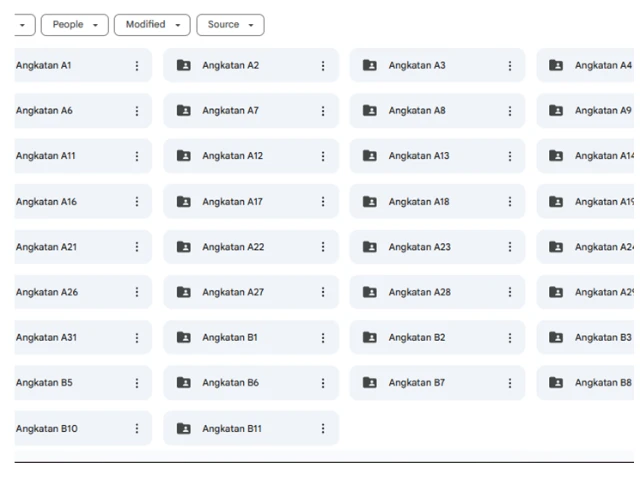640x480 pixels.
Task: Open the Modified filter dropdown
Action: (x=152, y=25)
